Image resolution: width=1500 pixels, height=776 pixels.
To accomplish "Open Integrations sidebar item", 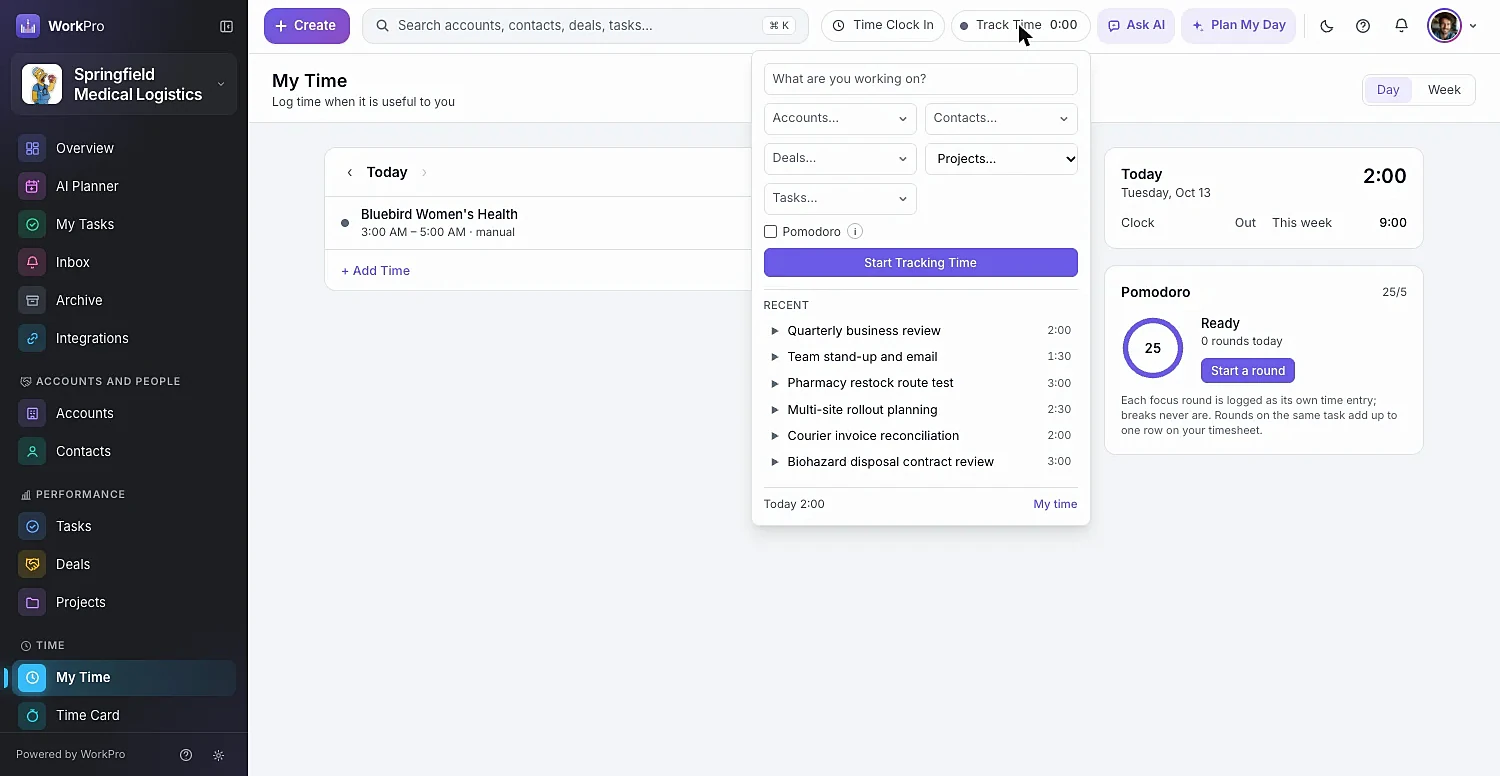I will coord(124,338).
